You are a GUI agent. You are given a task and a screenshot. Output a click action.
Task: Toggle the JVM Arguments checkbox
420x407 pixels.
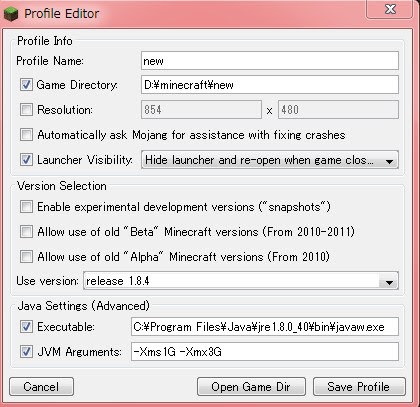point(26,351)
